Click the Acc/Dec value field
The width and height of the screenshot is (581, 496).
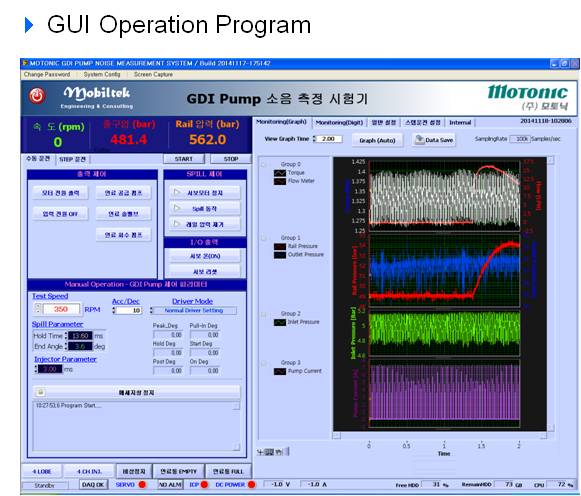pos(129,310)
